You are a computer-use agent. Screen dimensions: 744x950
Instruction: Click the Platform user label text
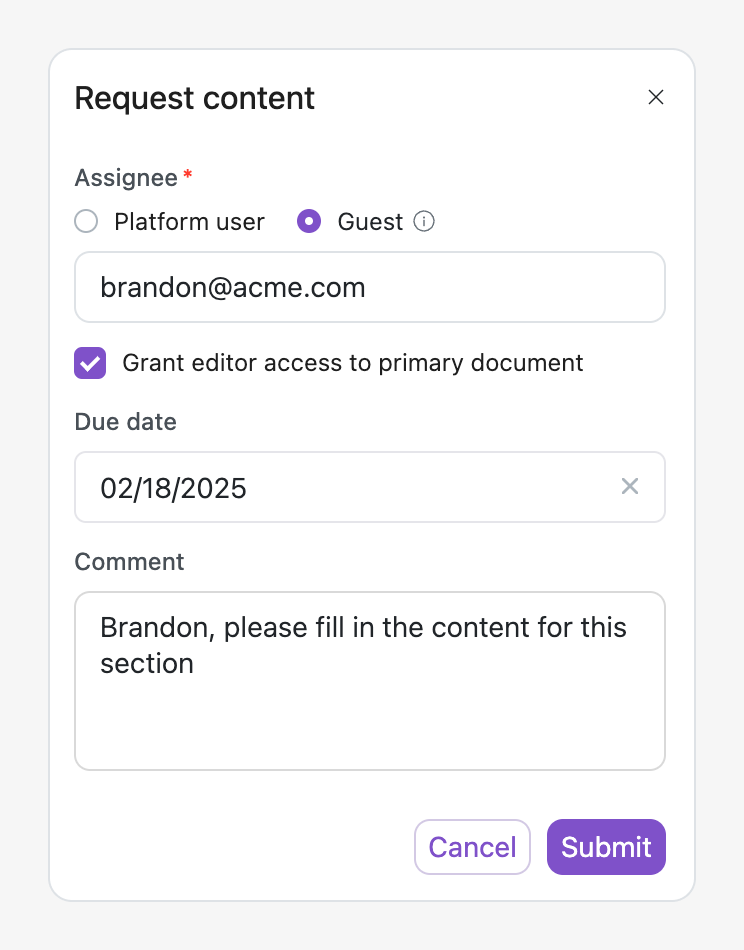(x=189, y=222)
